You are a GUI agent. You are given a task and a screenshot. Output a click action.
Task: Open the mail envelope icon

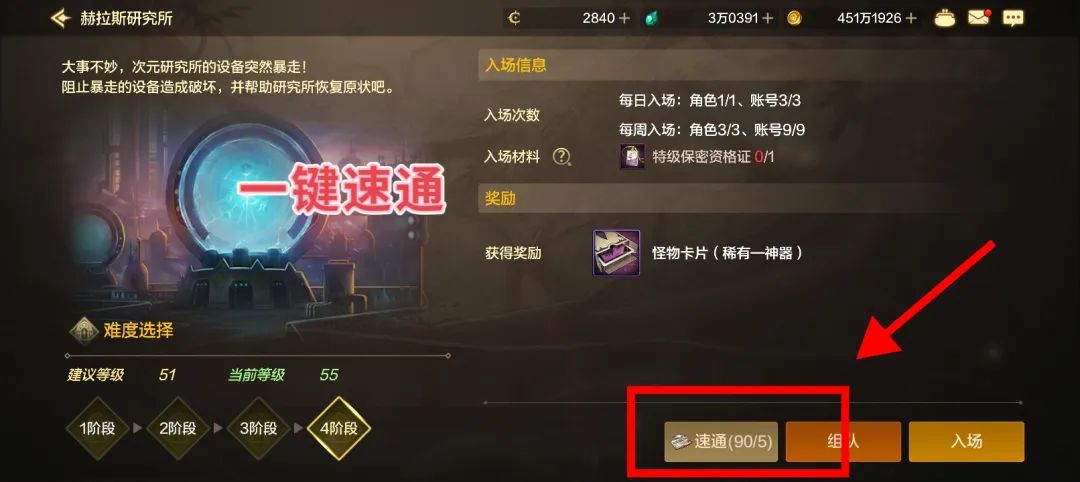(x=979, y=18)
